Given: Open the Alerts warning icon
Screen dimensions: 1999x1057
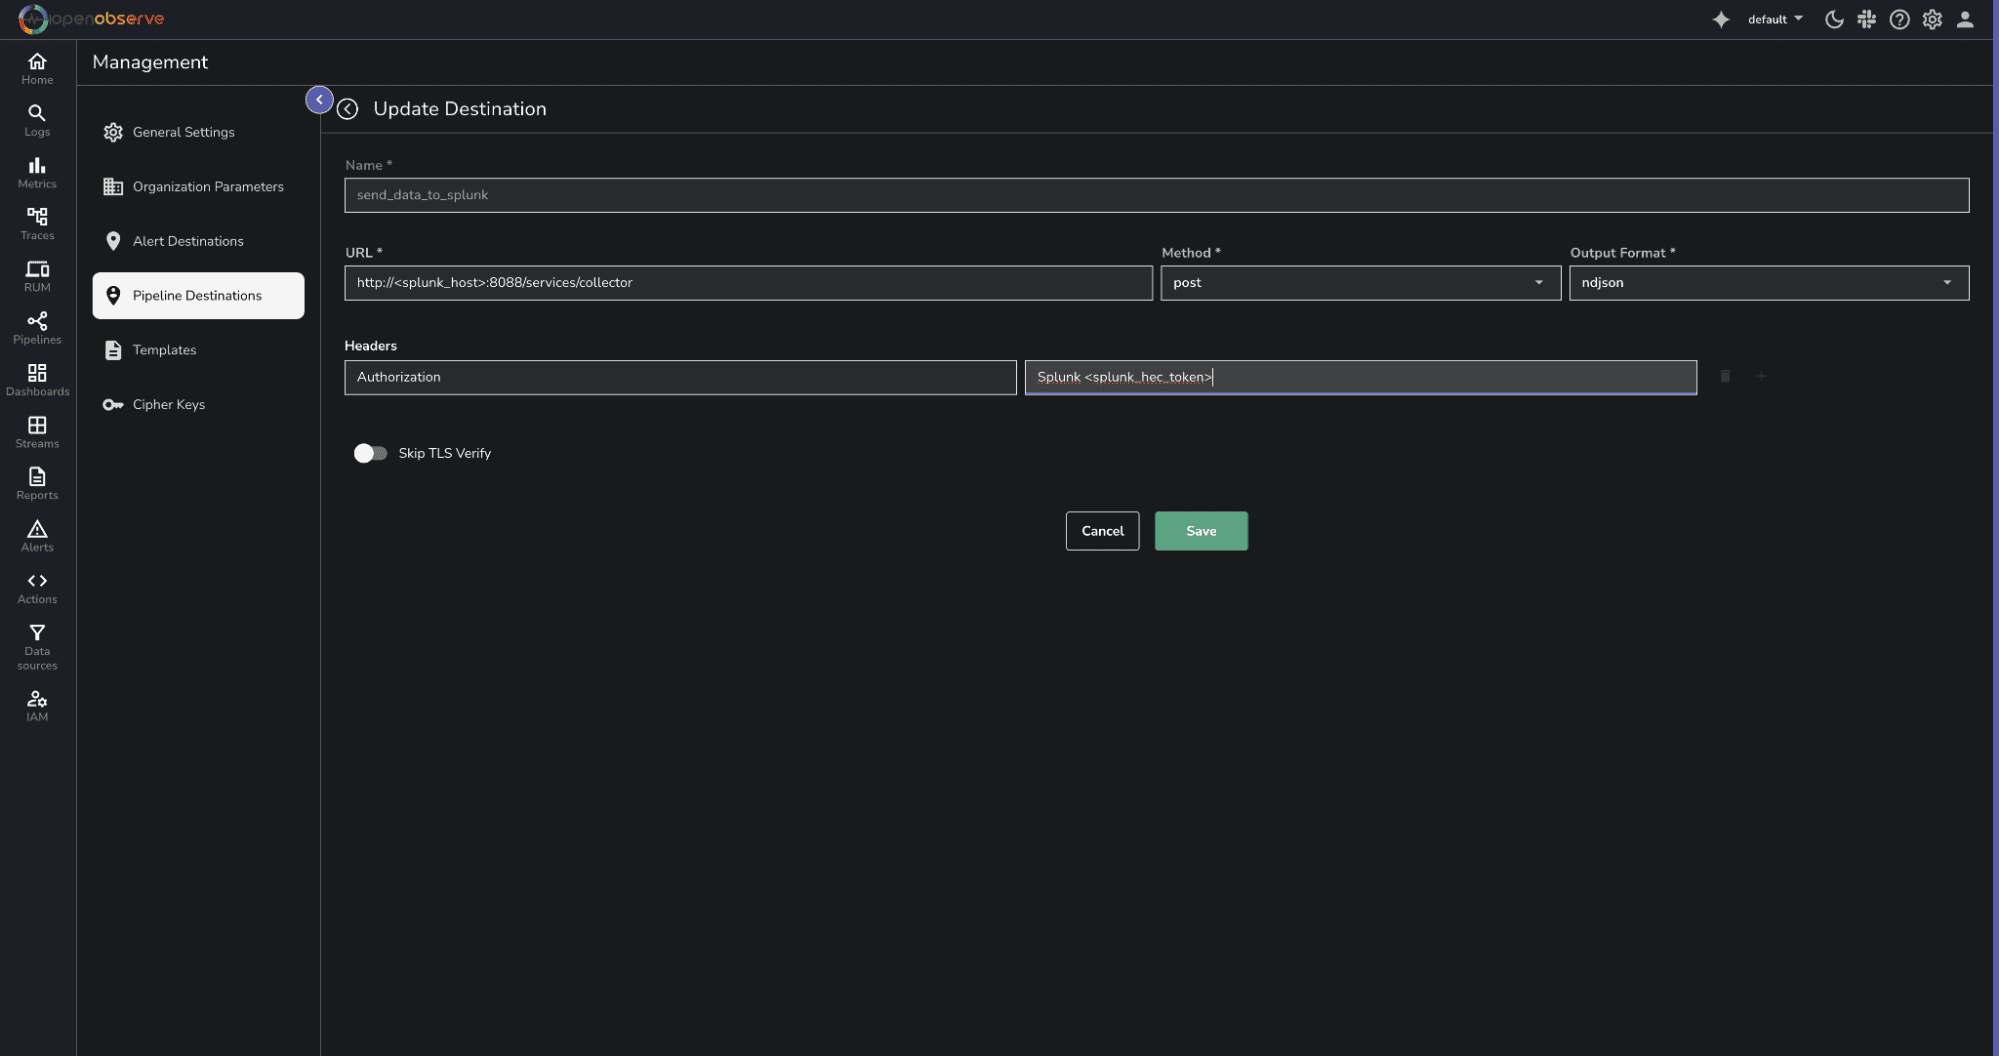Looking at the screenshot, I should [x=37, y=535].
